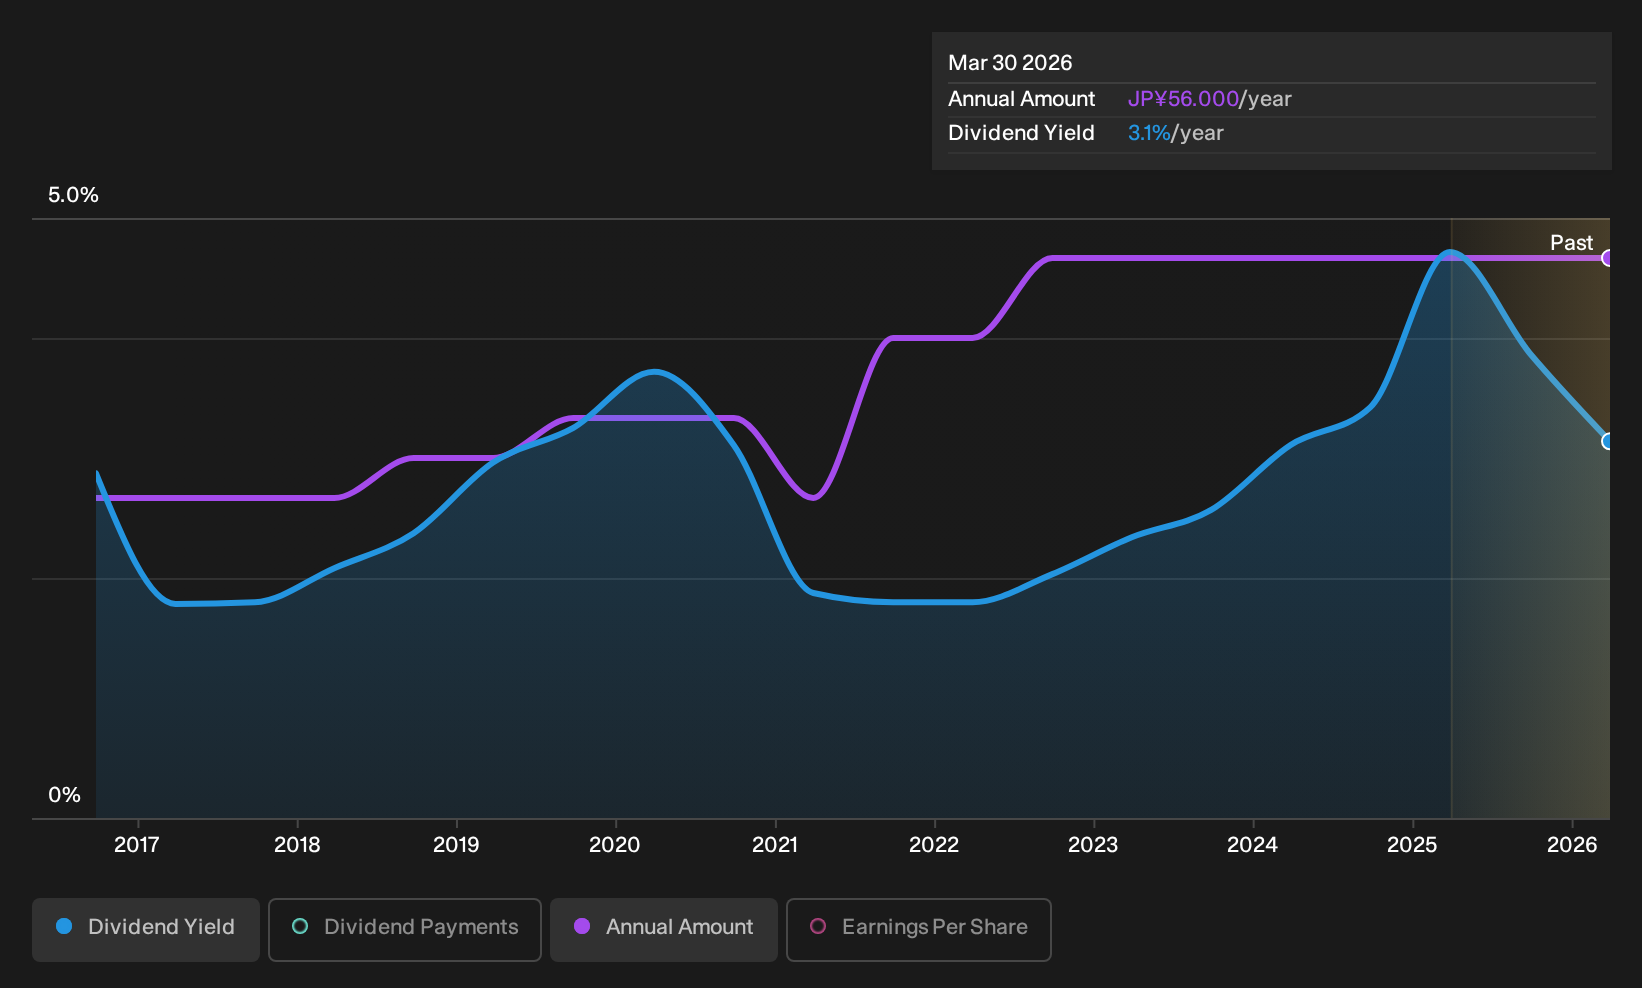The width and height of the screenshot is (1642, 988).
Task: Click the 2021 x-axis label
Action: click(x=775, y=845)
